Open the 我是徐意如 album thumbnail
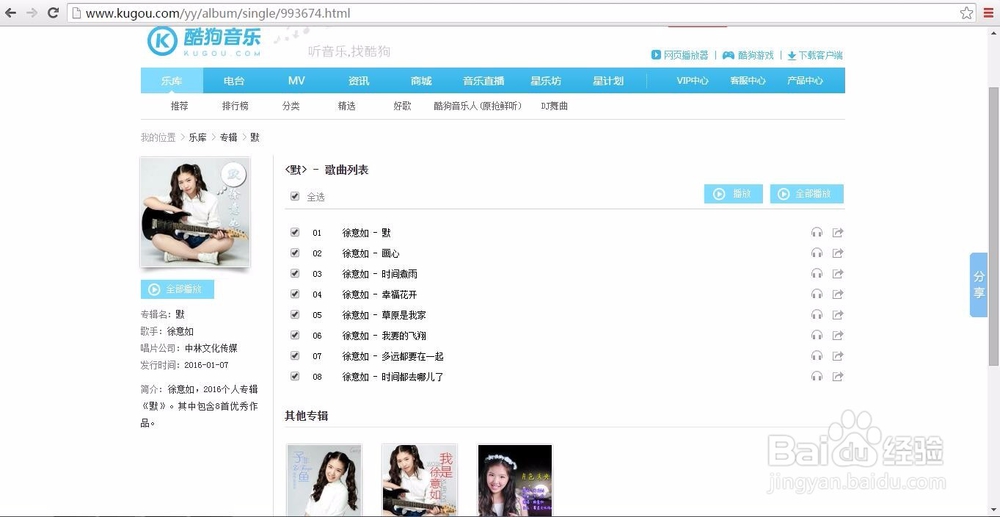 (x=420, y=480)
